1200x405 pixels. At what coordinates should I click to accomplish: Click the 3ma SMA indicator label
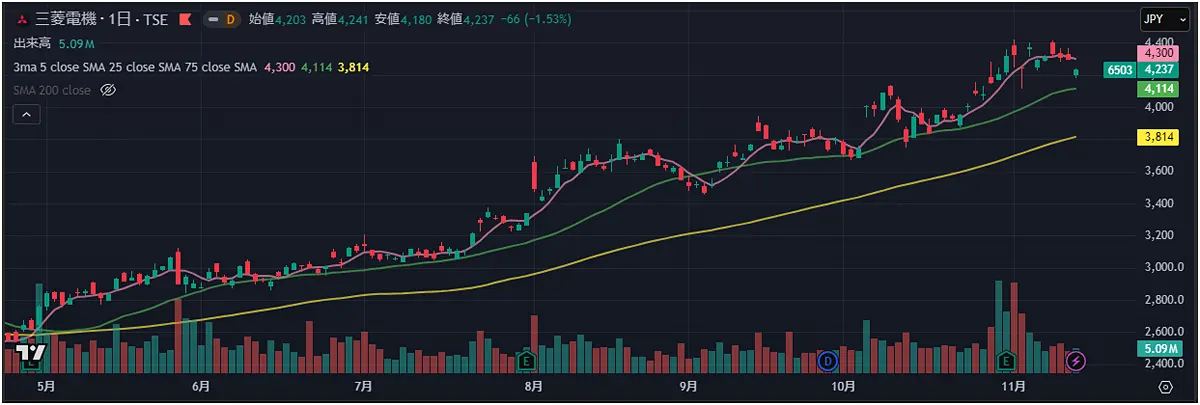[135, 67]
